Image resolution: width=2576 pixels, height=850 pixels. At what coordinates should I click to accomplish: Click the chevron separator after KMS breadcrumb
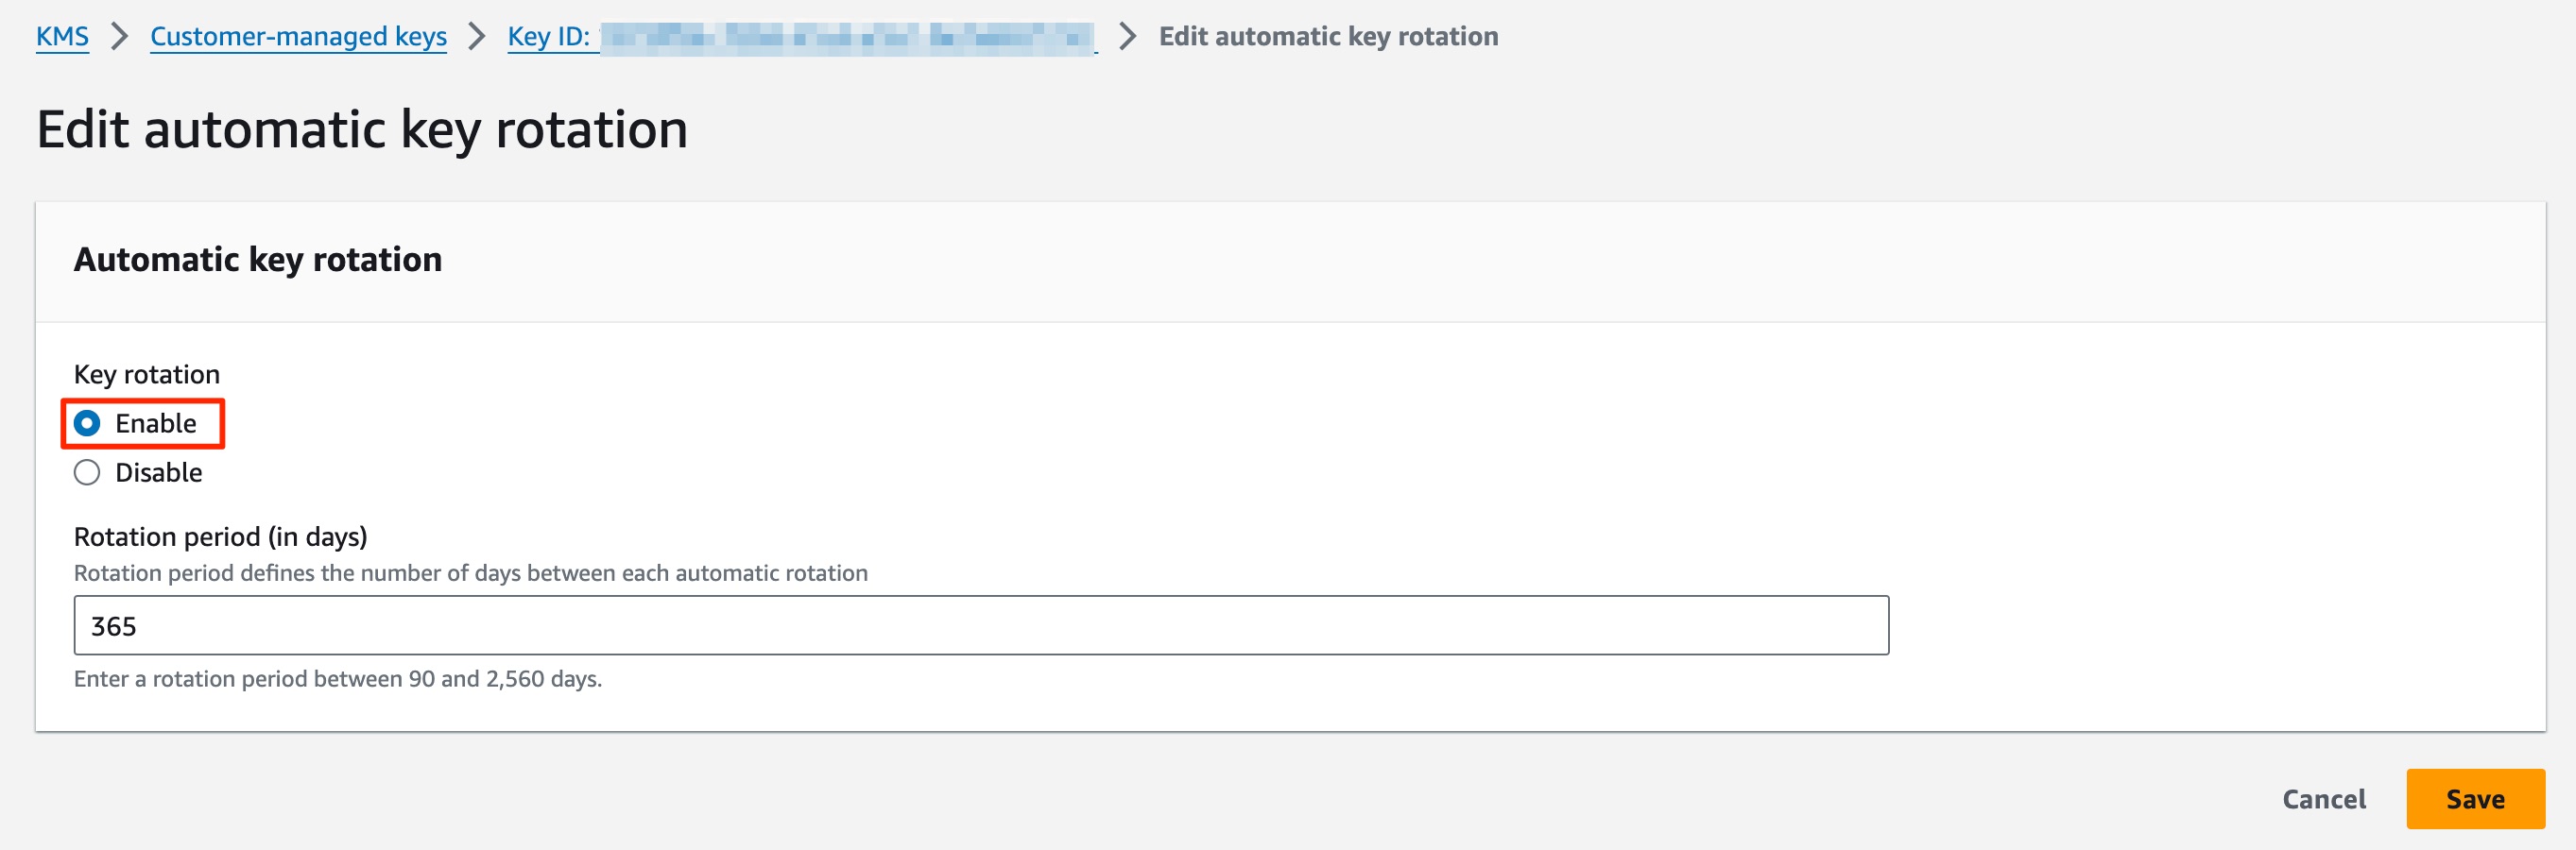coord(120,36)
